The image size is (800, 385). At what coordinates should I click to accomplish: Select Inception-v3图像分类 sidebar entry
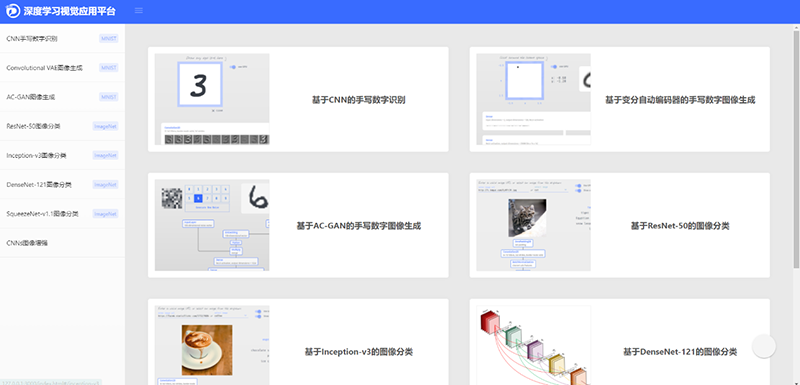[x=62, y=156]
